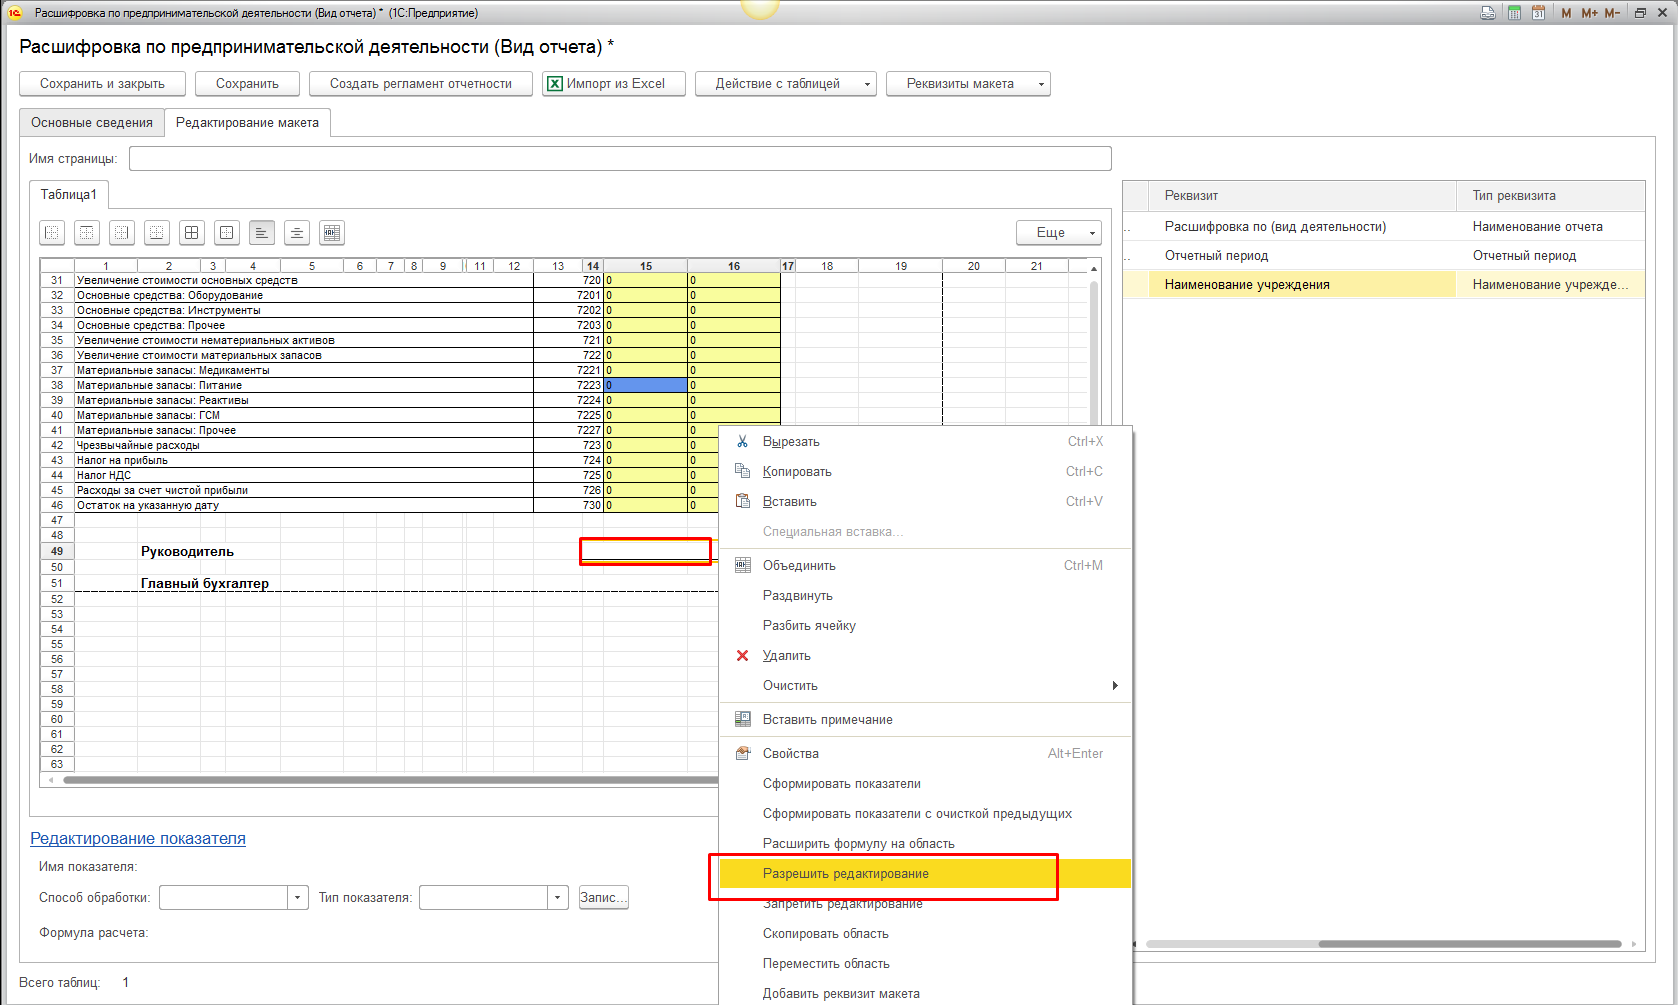Toggle left text alignment button
This screenshot has width=1678, height=1005.
point(262,233)
